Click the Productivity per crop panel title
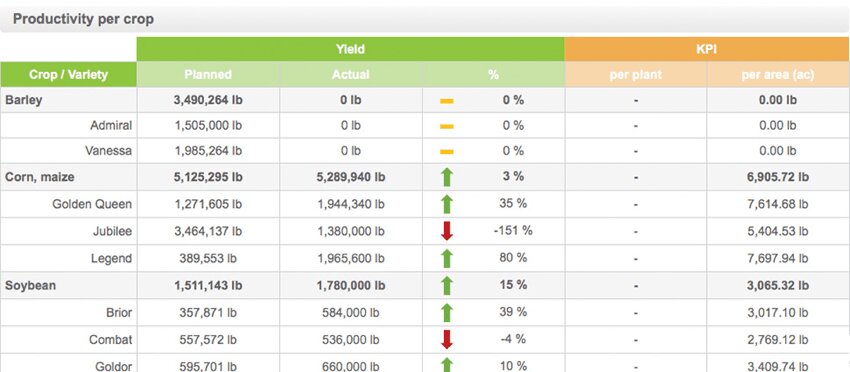850x372 pixels. click(83, 20)
